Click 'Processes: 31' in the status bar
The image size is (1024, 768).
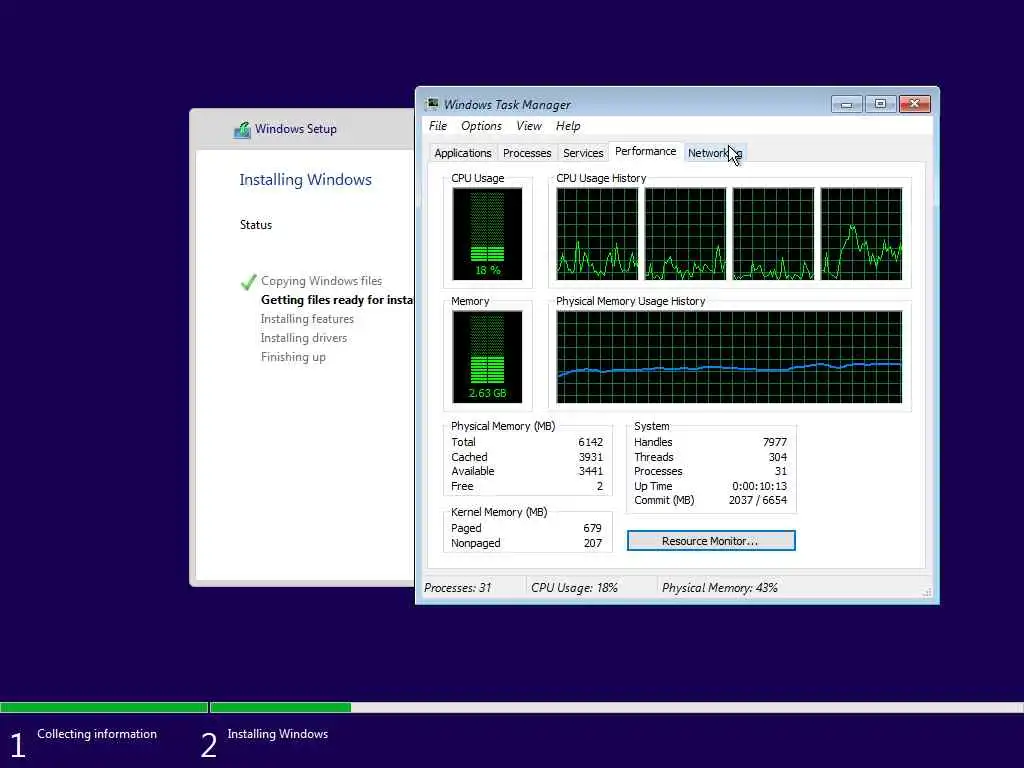(x=458, y=588)
